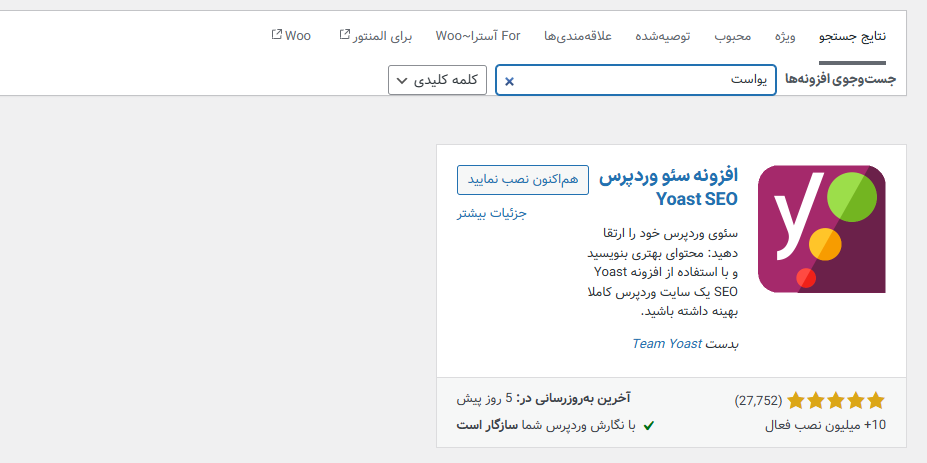Open the For آسترا~Woo tab
This screenshot has width=927, height=463.
[478, 36]
